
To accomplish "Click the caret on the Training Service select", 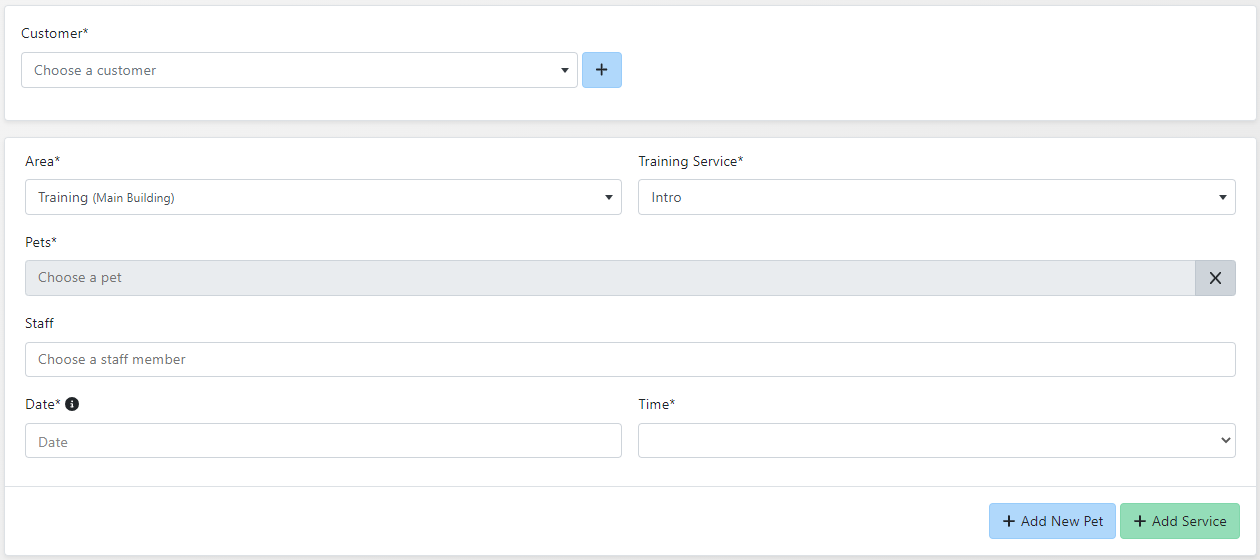I will pyautogui.click(x=1222, y=198).
